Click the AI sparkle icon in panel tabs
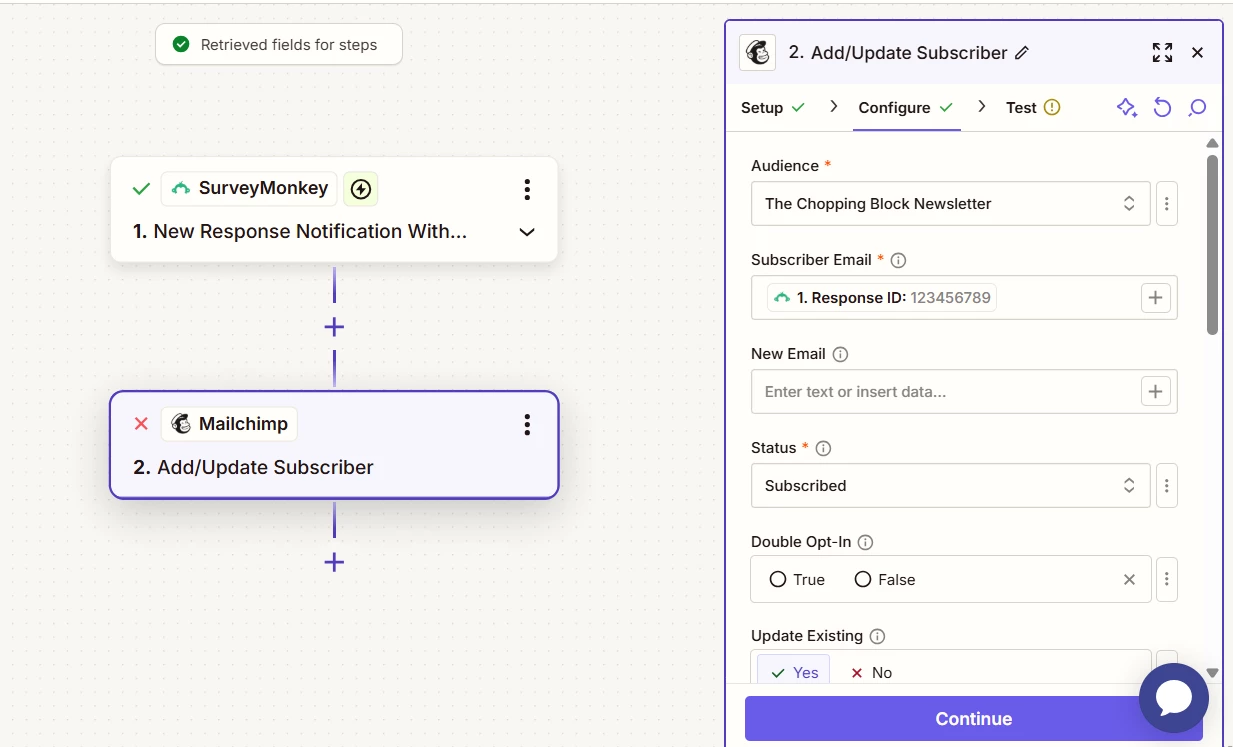This screenshot has height=747, width=1233. tap(1127, 108)
